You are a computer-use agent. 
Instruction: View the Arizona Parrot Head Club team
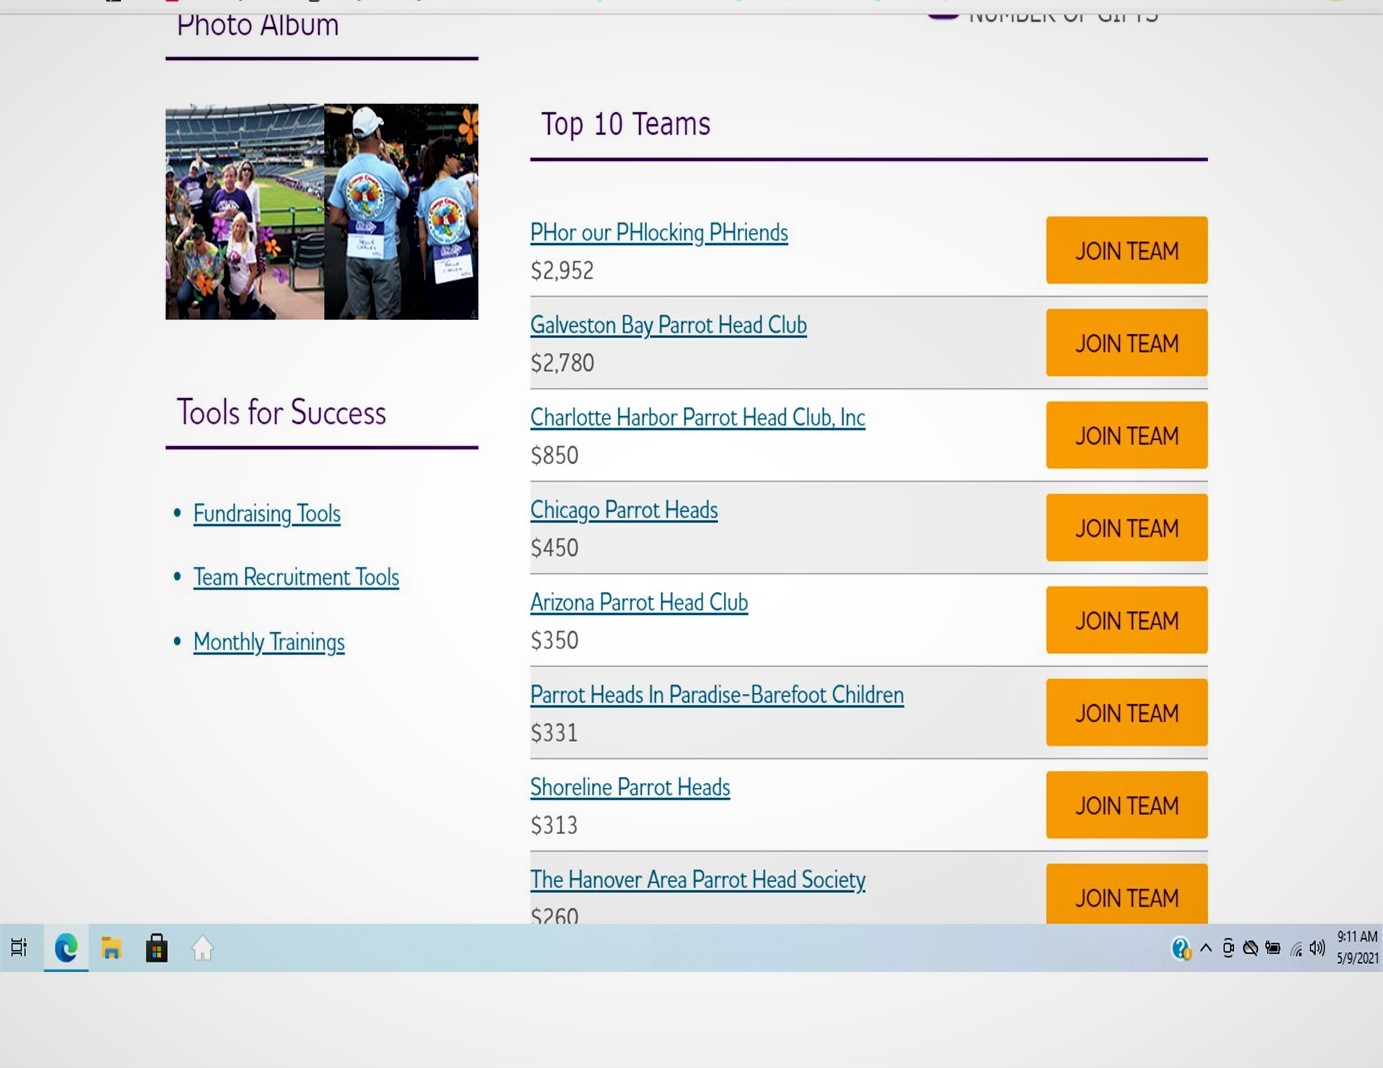(x=639, y=603)
